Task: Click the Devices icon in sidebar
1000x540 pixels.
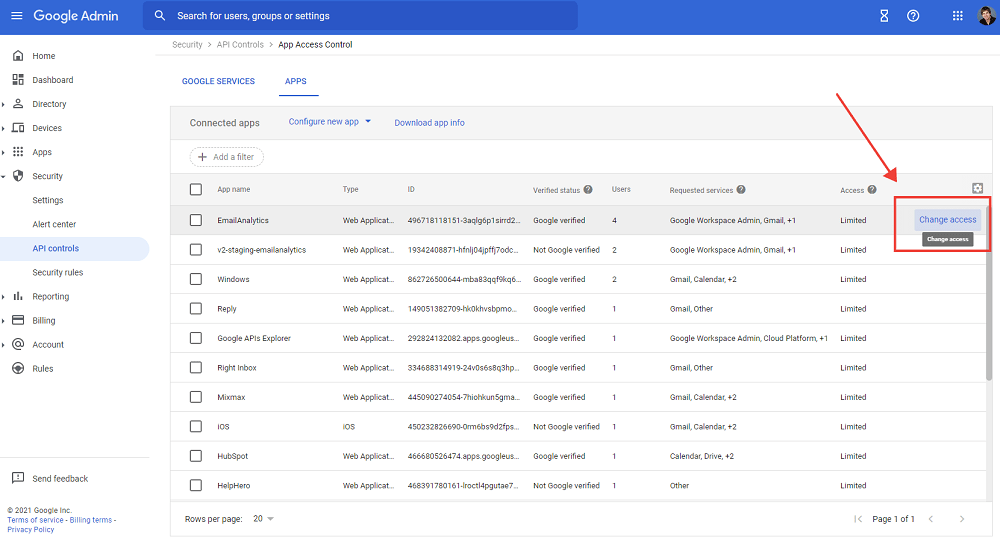Action: [18, 128]
